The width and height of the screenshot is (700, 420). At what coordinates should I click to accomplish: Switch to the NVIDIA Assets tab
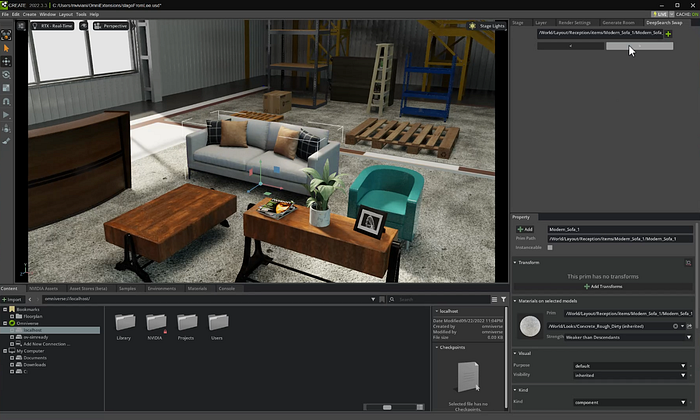(x=44, y=288)
